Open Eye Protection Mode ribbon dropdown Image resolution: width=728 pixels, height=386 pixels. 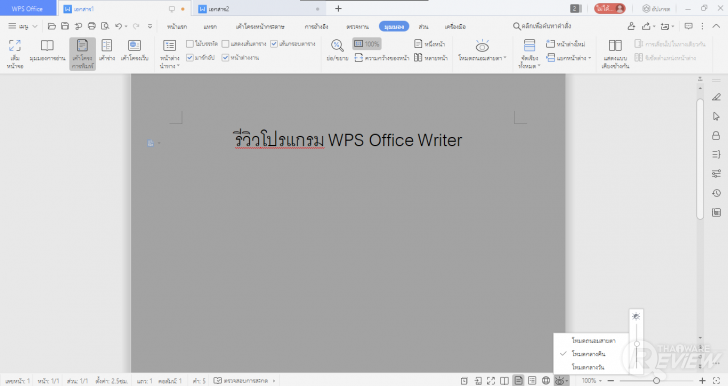coord(482,51)
